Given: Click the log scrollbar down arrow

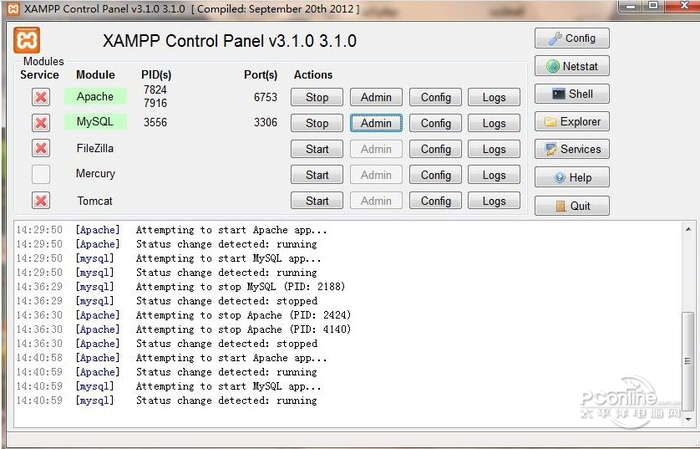Looking at the screenshot, I should click(688, 419).
